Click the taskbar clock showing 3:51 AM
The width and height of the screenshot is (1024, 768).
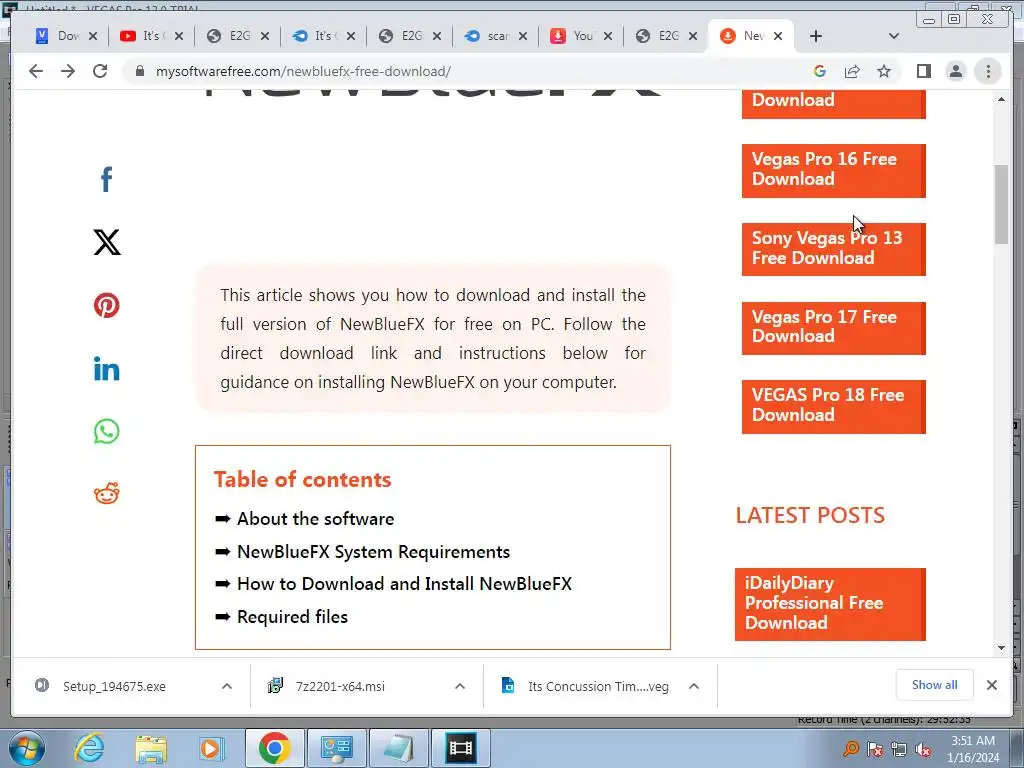pos(973,749)
